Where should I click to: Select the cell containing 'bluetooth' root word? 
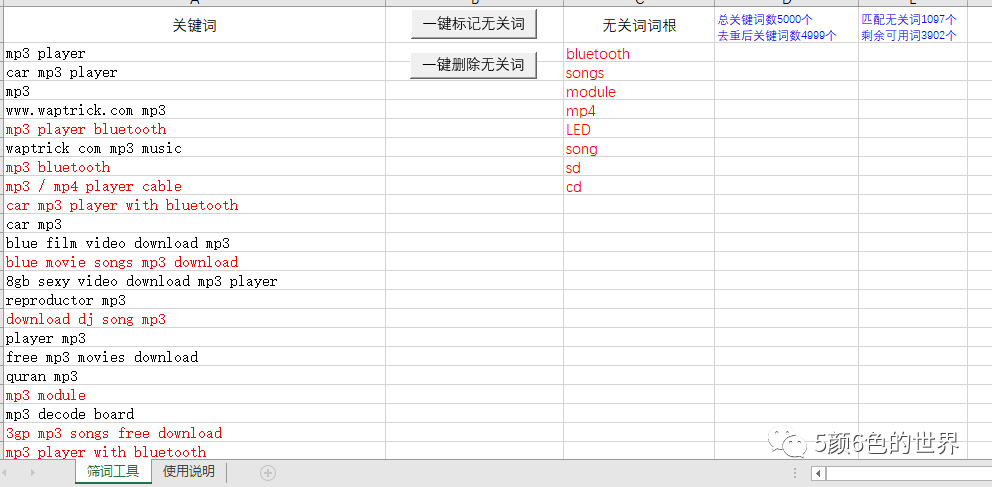click(638, 54)
